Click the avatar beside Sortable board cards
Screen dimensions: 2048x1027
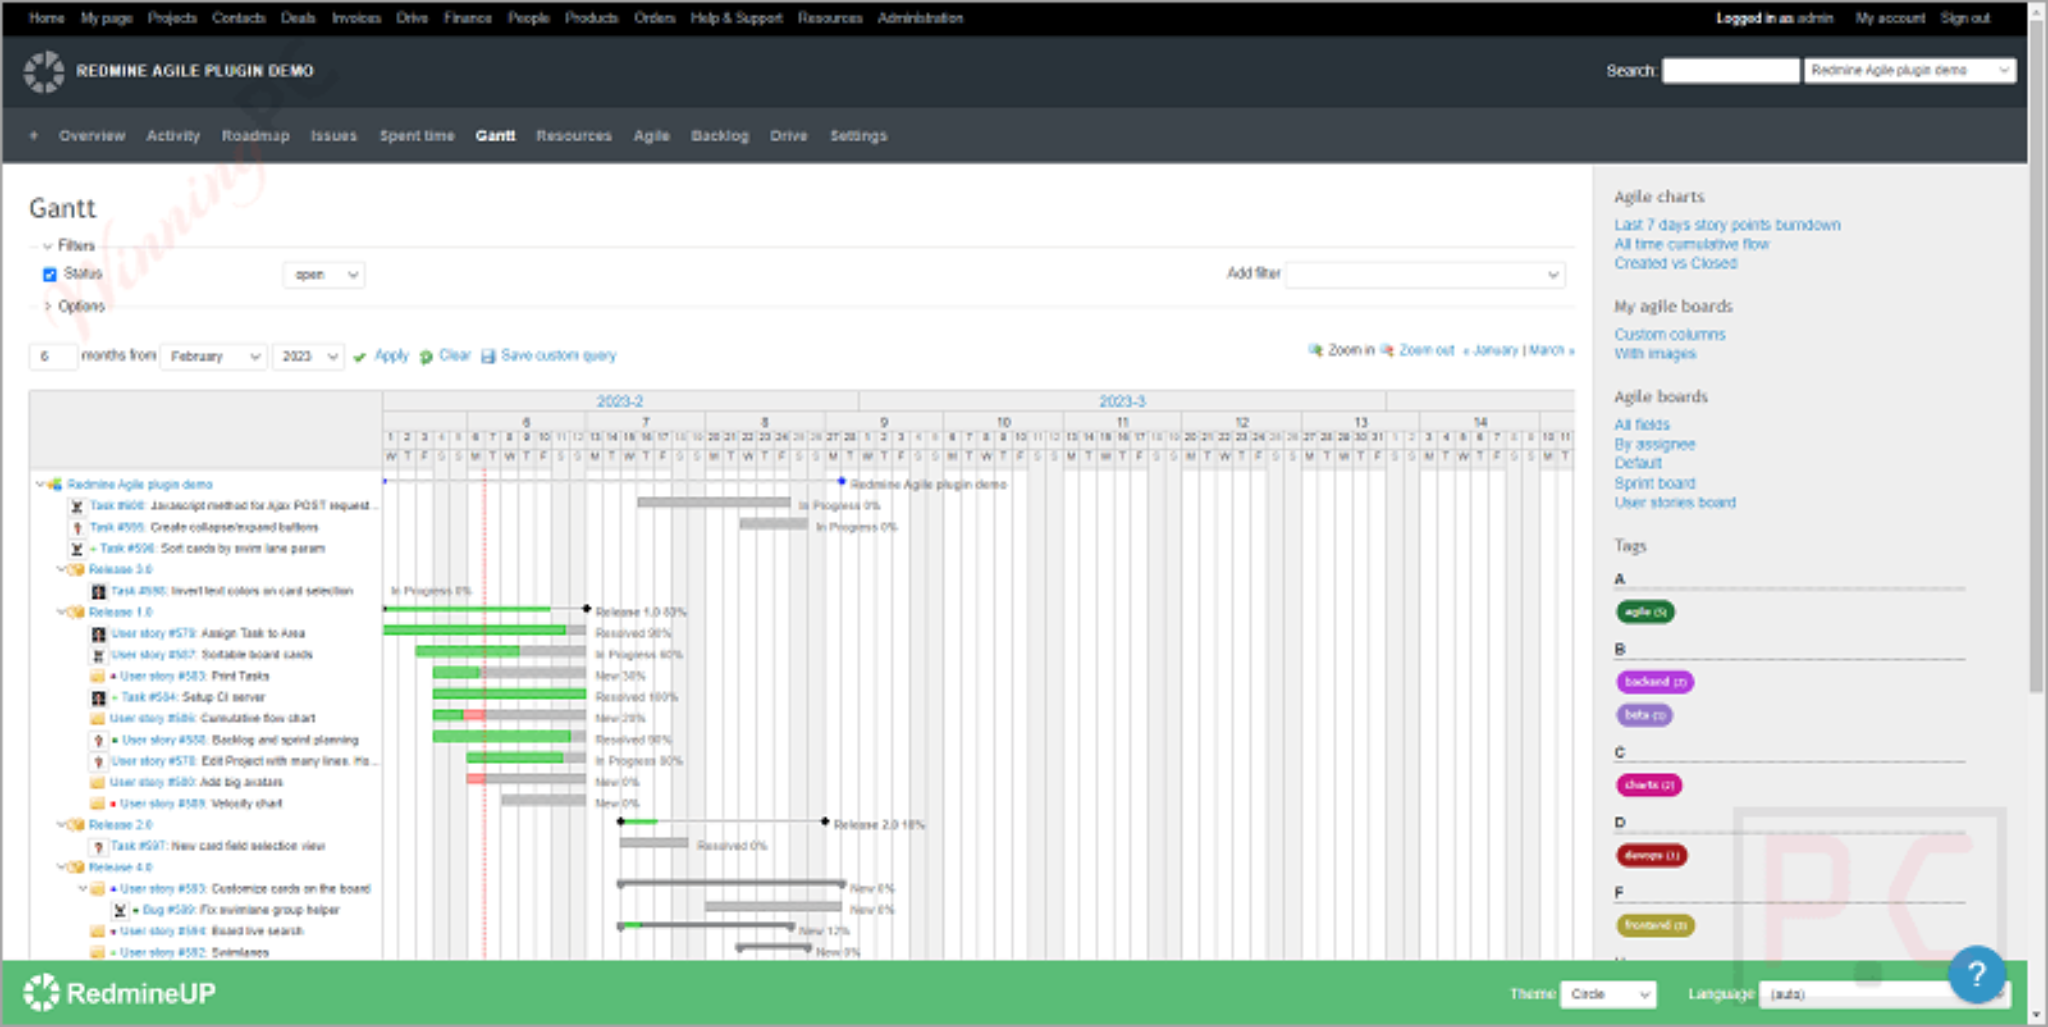coord(98,655)
